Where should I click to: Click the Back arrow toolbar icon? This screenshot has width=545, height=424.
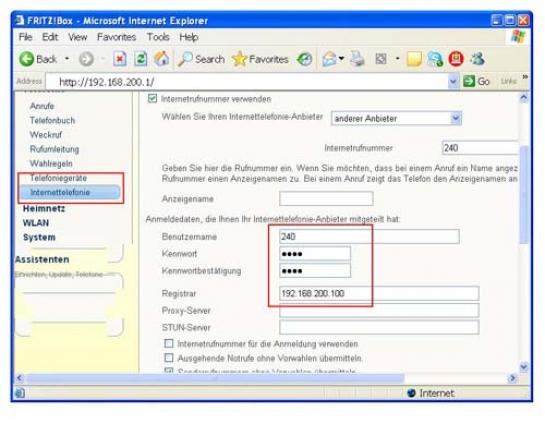(27, 59)
